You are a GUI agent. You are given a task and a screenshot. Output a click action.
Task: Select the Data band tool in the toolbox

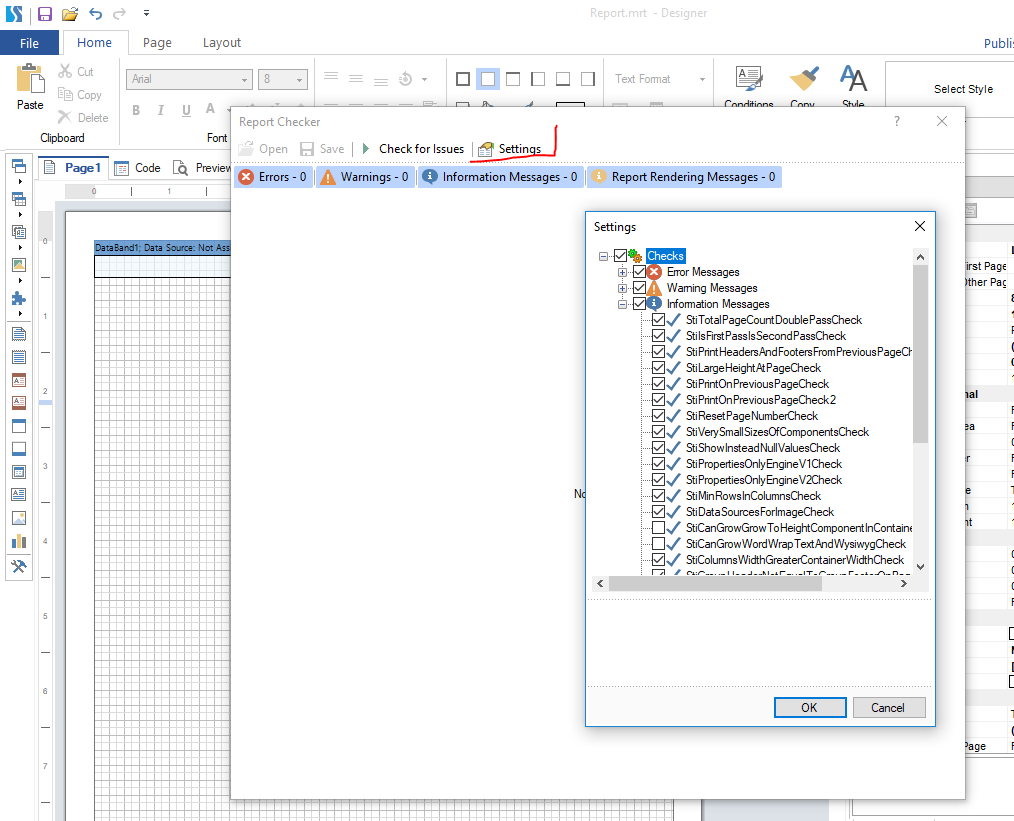tap(19, 472)
